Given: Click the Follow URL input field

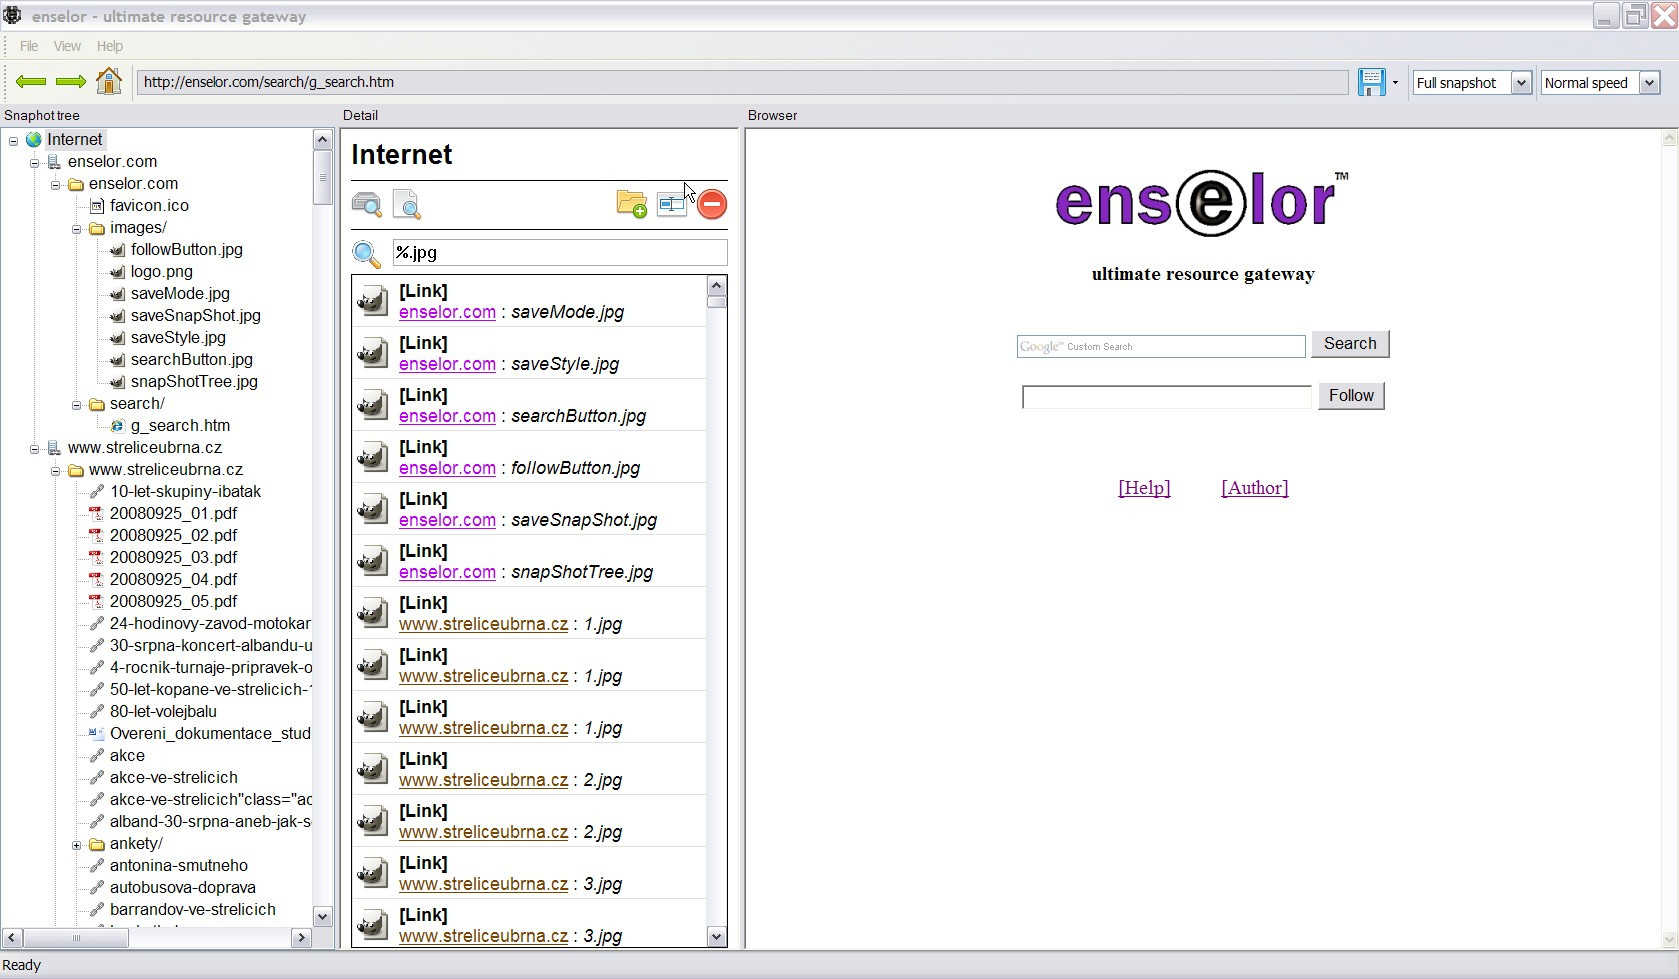Looking at the screenshot, I should point(1166,397).
